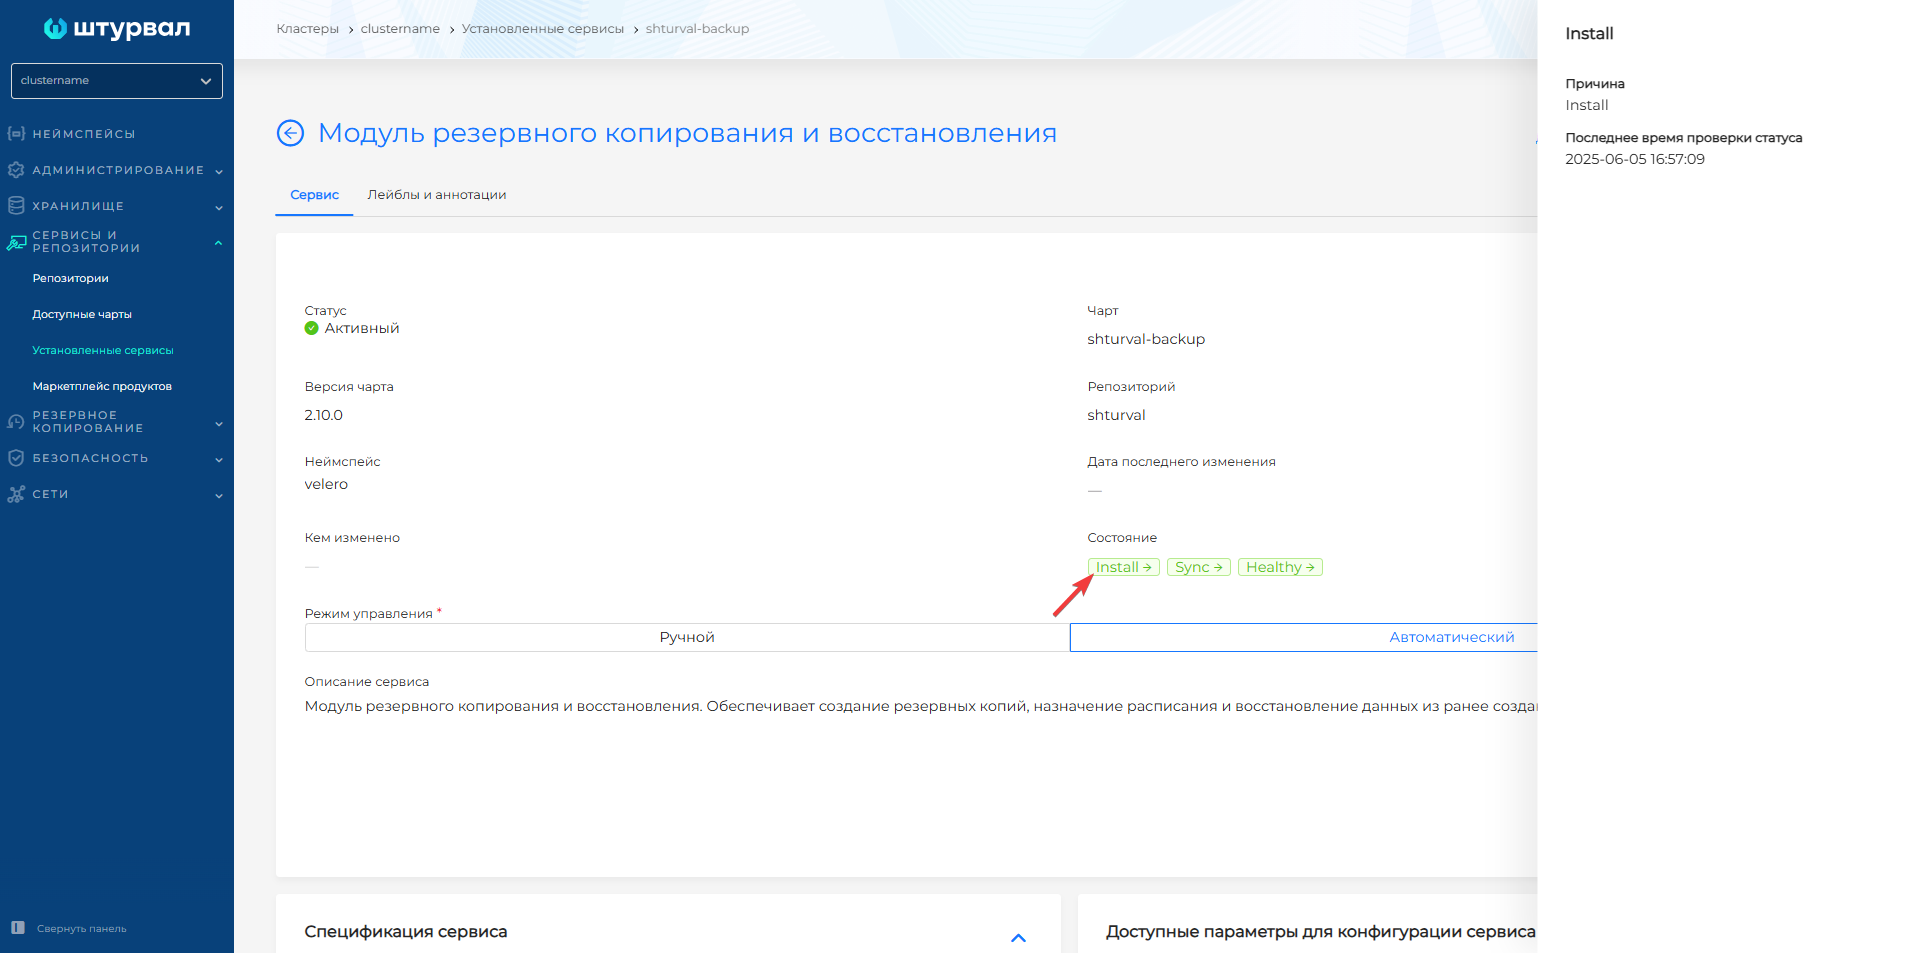Switch management mode to Ручной
The width and height of the screenshot is (1920, 953).
(687, 636)
